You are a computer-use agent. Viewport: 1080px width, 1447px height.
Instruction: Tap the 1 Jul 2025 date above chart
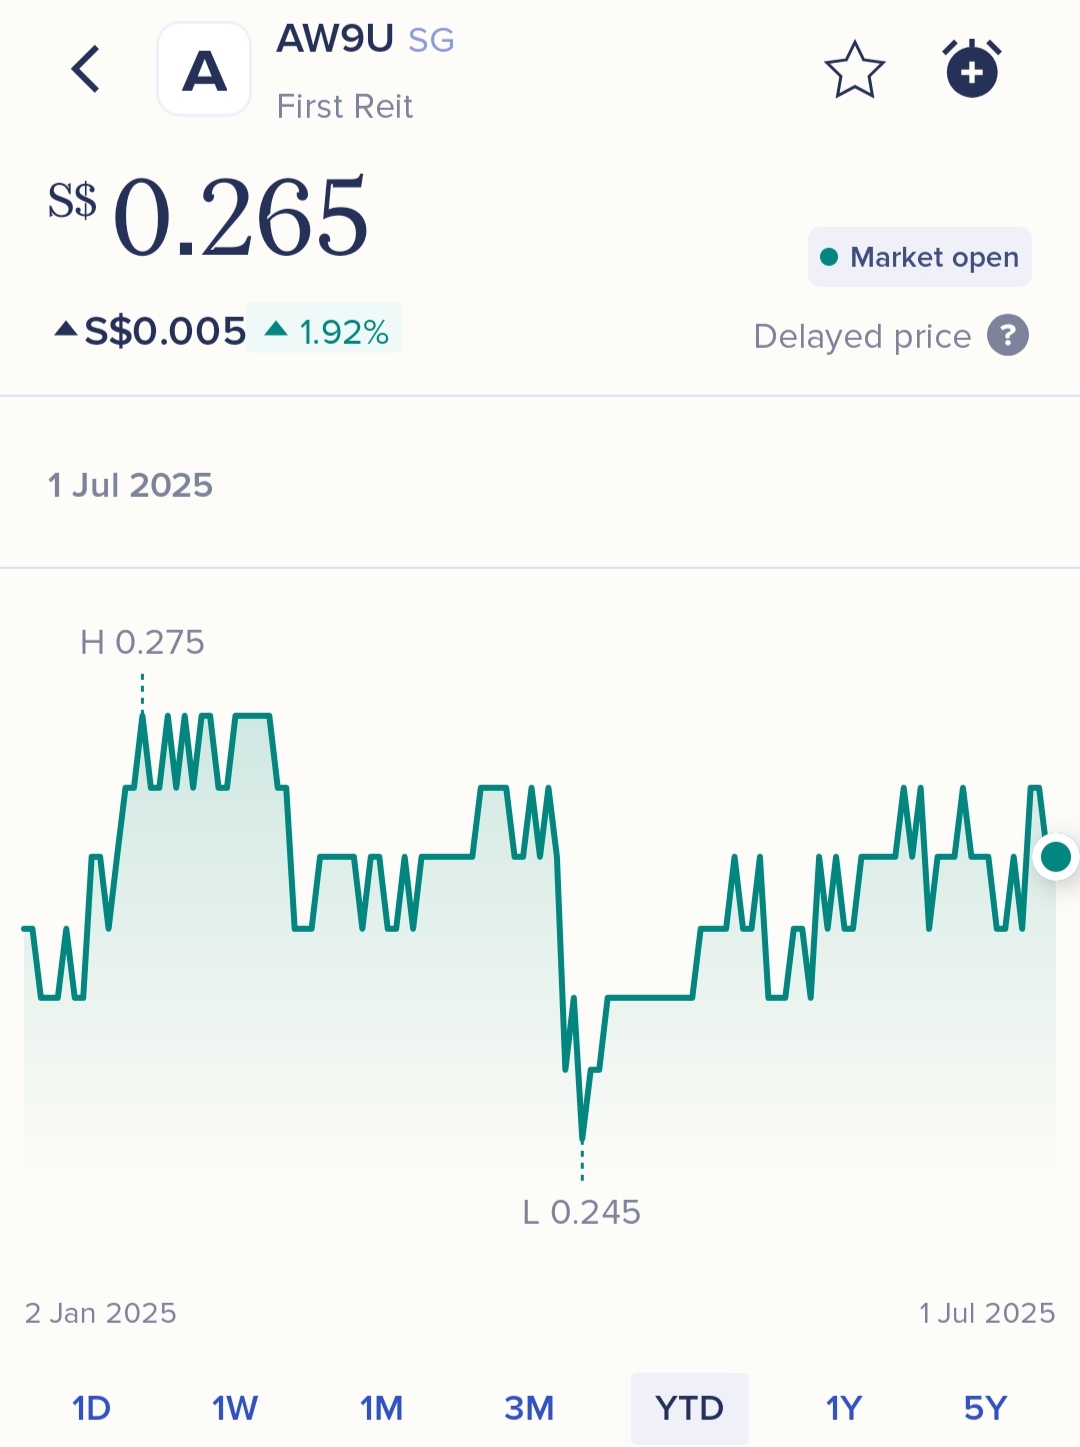click(x=130, y=485)
